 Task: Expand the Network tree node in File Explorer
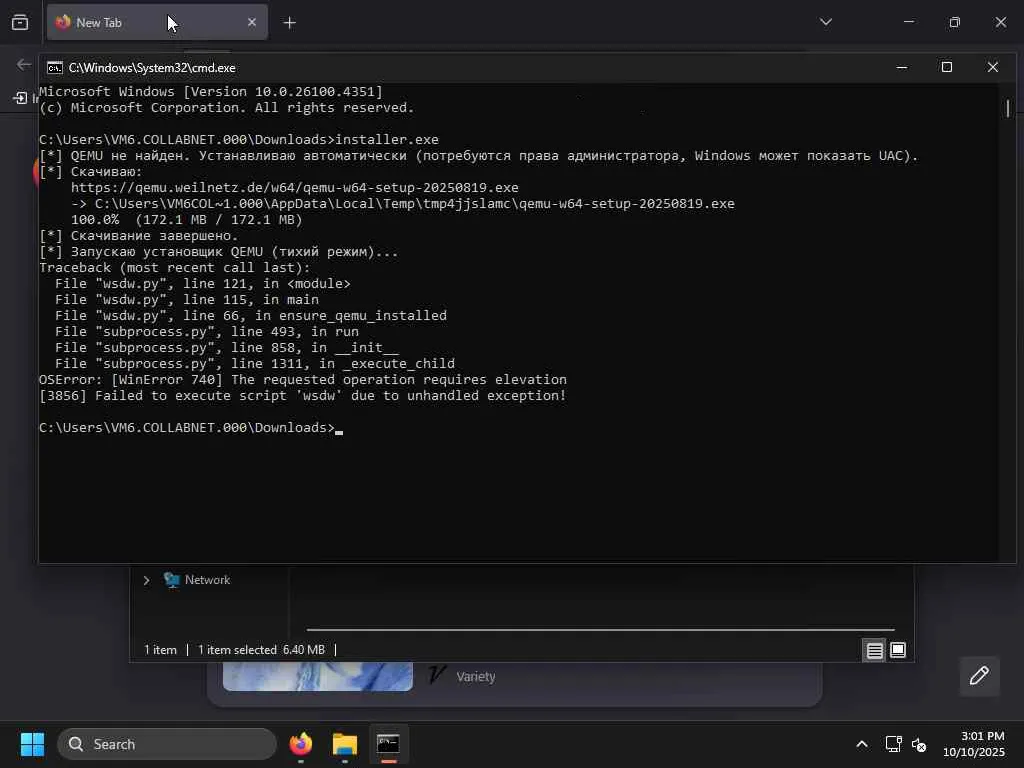coord(146,580)
